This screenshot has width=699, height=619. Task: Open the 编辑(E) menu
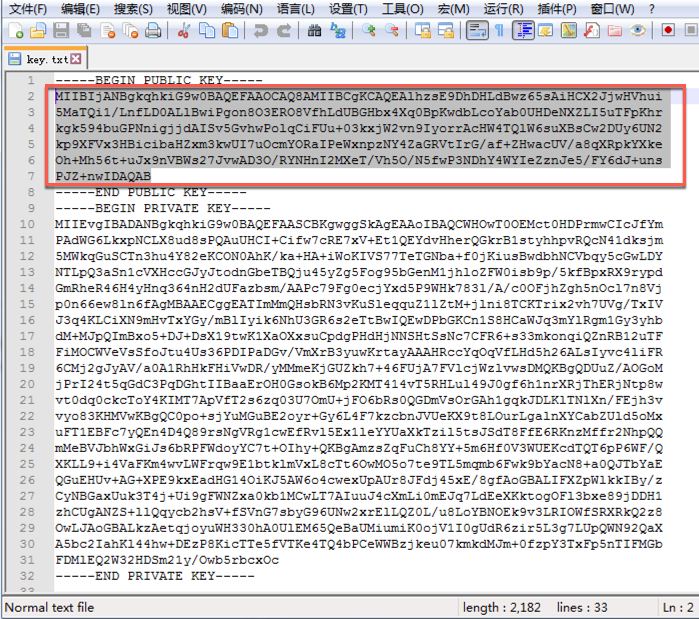[80, 8]
